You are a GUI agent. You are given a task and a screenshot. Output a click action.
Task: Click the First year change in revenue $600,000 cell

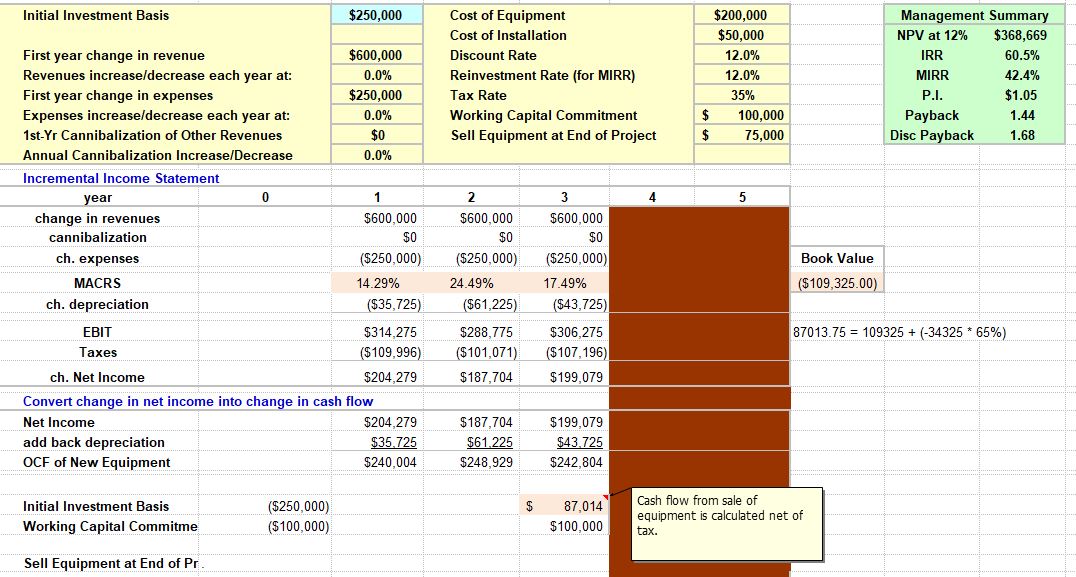[377, 55]
